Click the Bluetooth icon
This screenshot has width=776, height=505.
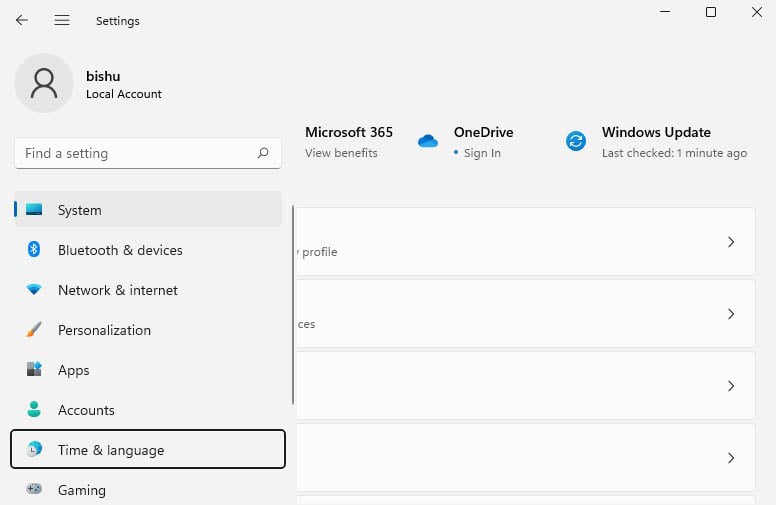tap(34, 249)
